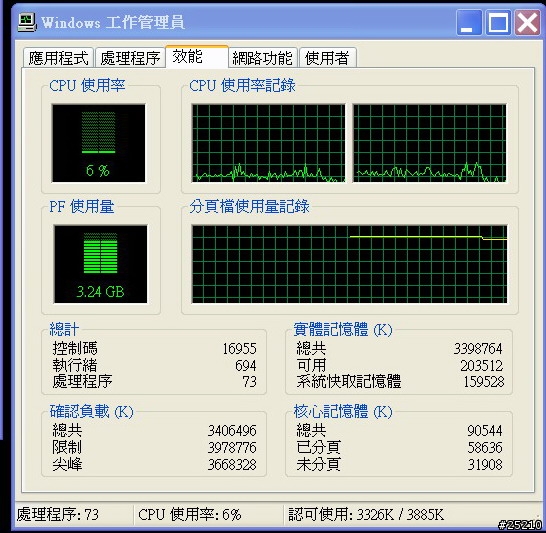Click the CPU 使用率記錄 group label
The height and width of the screenshot is (533, 546).
pos(242,86)
